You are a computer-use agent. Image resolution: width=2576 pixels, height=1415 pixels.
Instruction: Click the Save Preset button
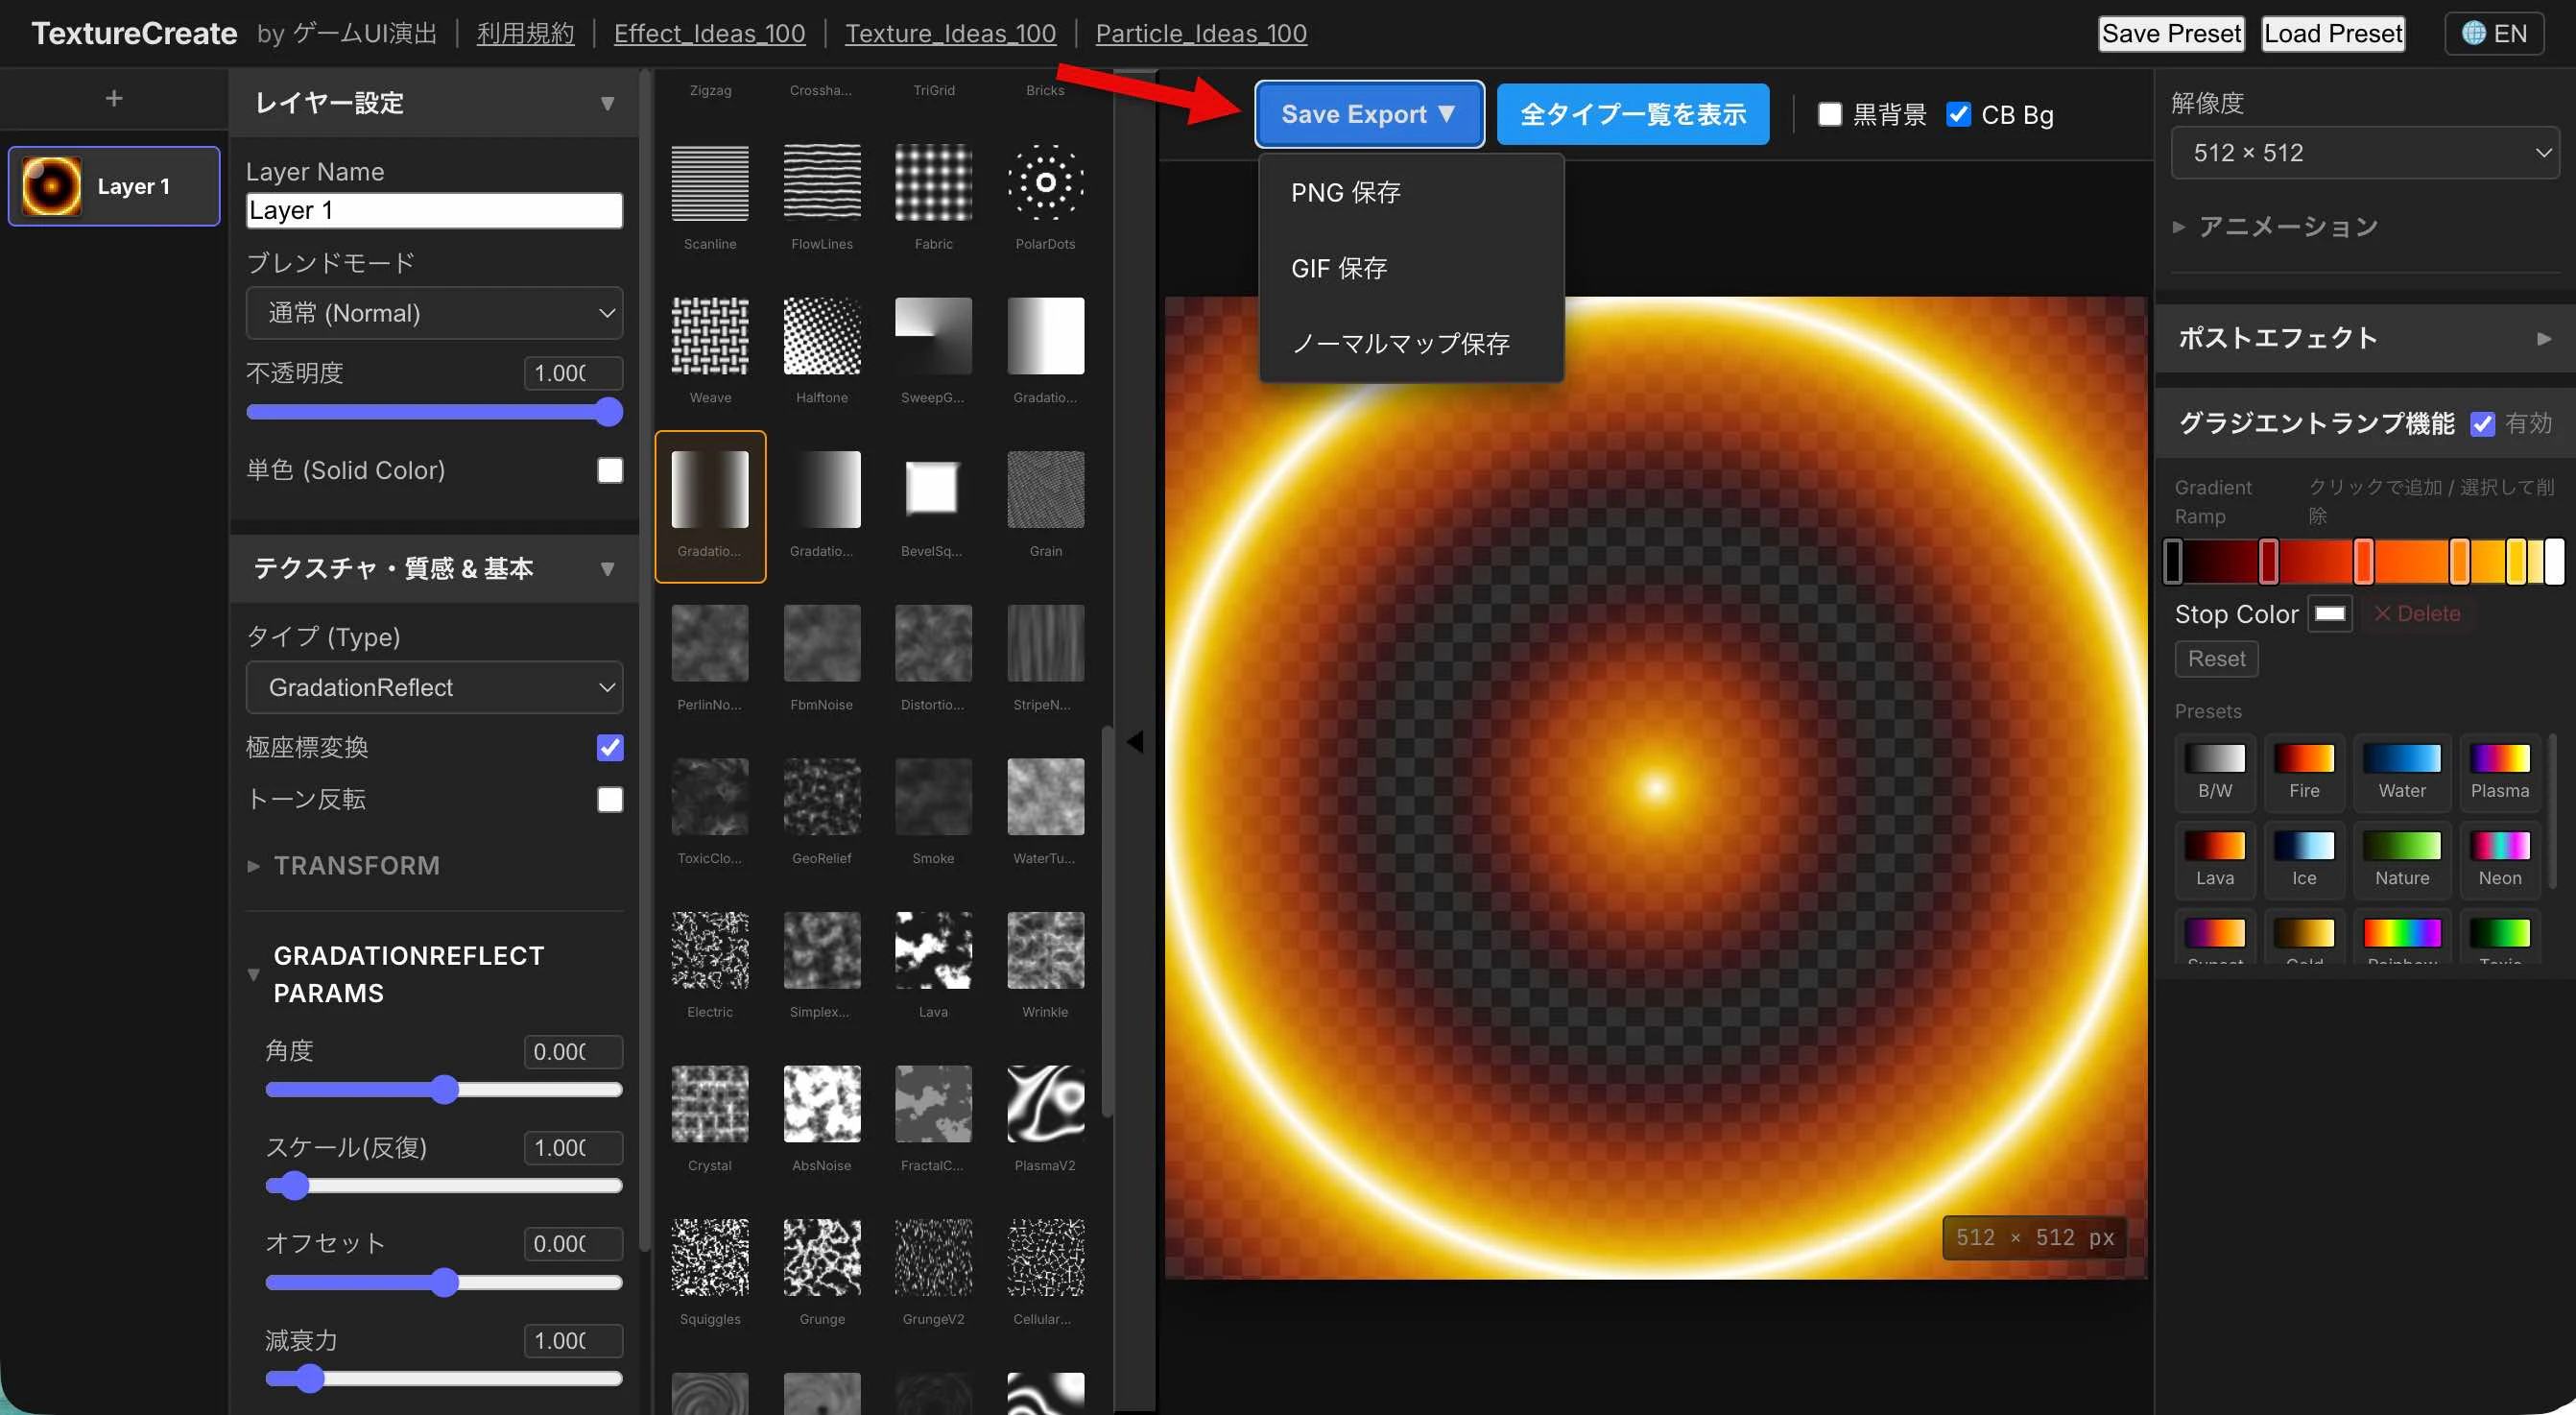(x=2171, y=33)
